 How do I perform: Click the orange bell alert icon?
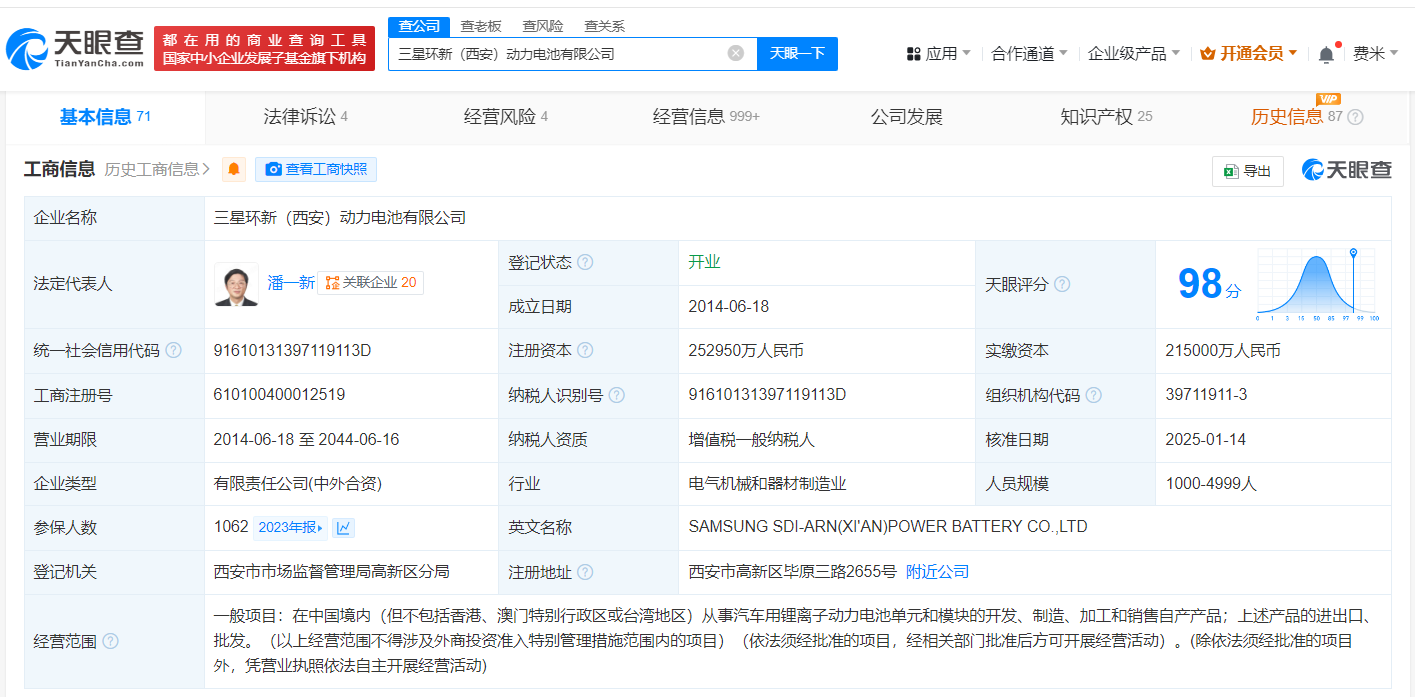pyautogui.click(x=234, y=169)
